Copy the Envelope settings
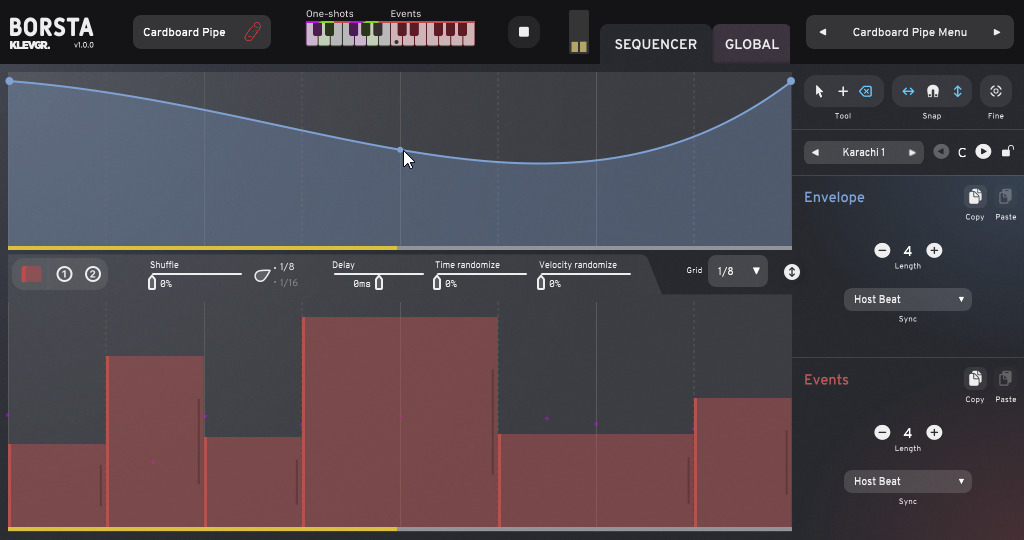Screen dimensions: 1024x540 (974, 197)
